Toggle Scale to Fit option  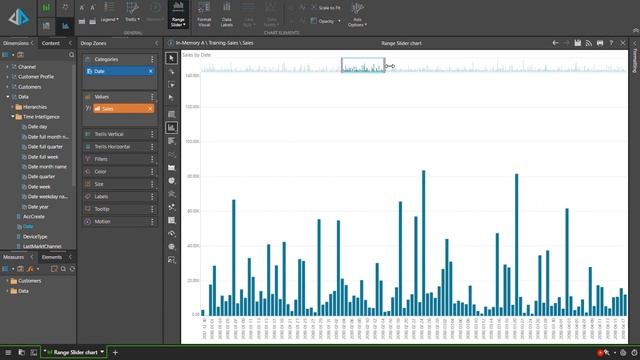(326, 7)
